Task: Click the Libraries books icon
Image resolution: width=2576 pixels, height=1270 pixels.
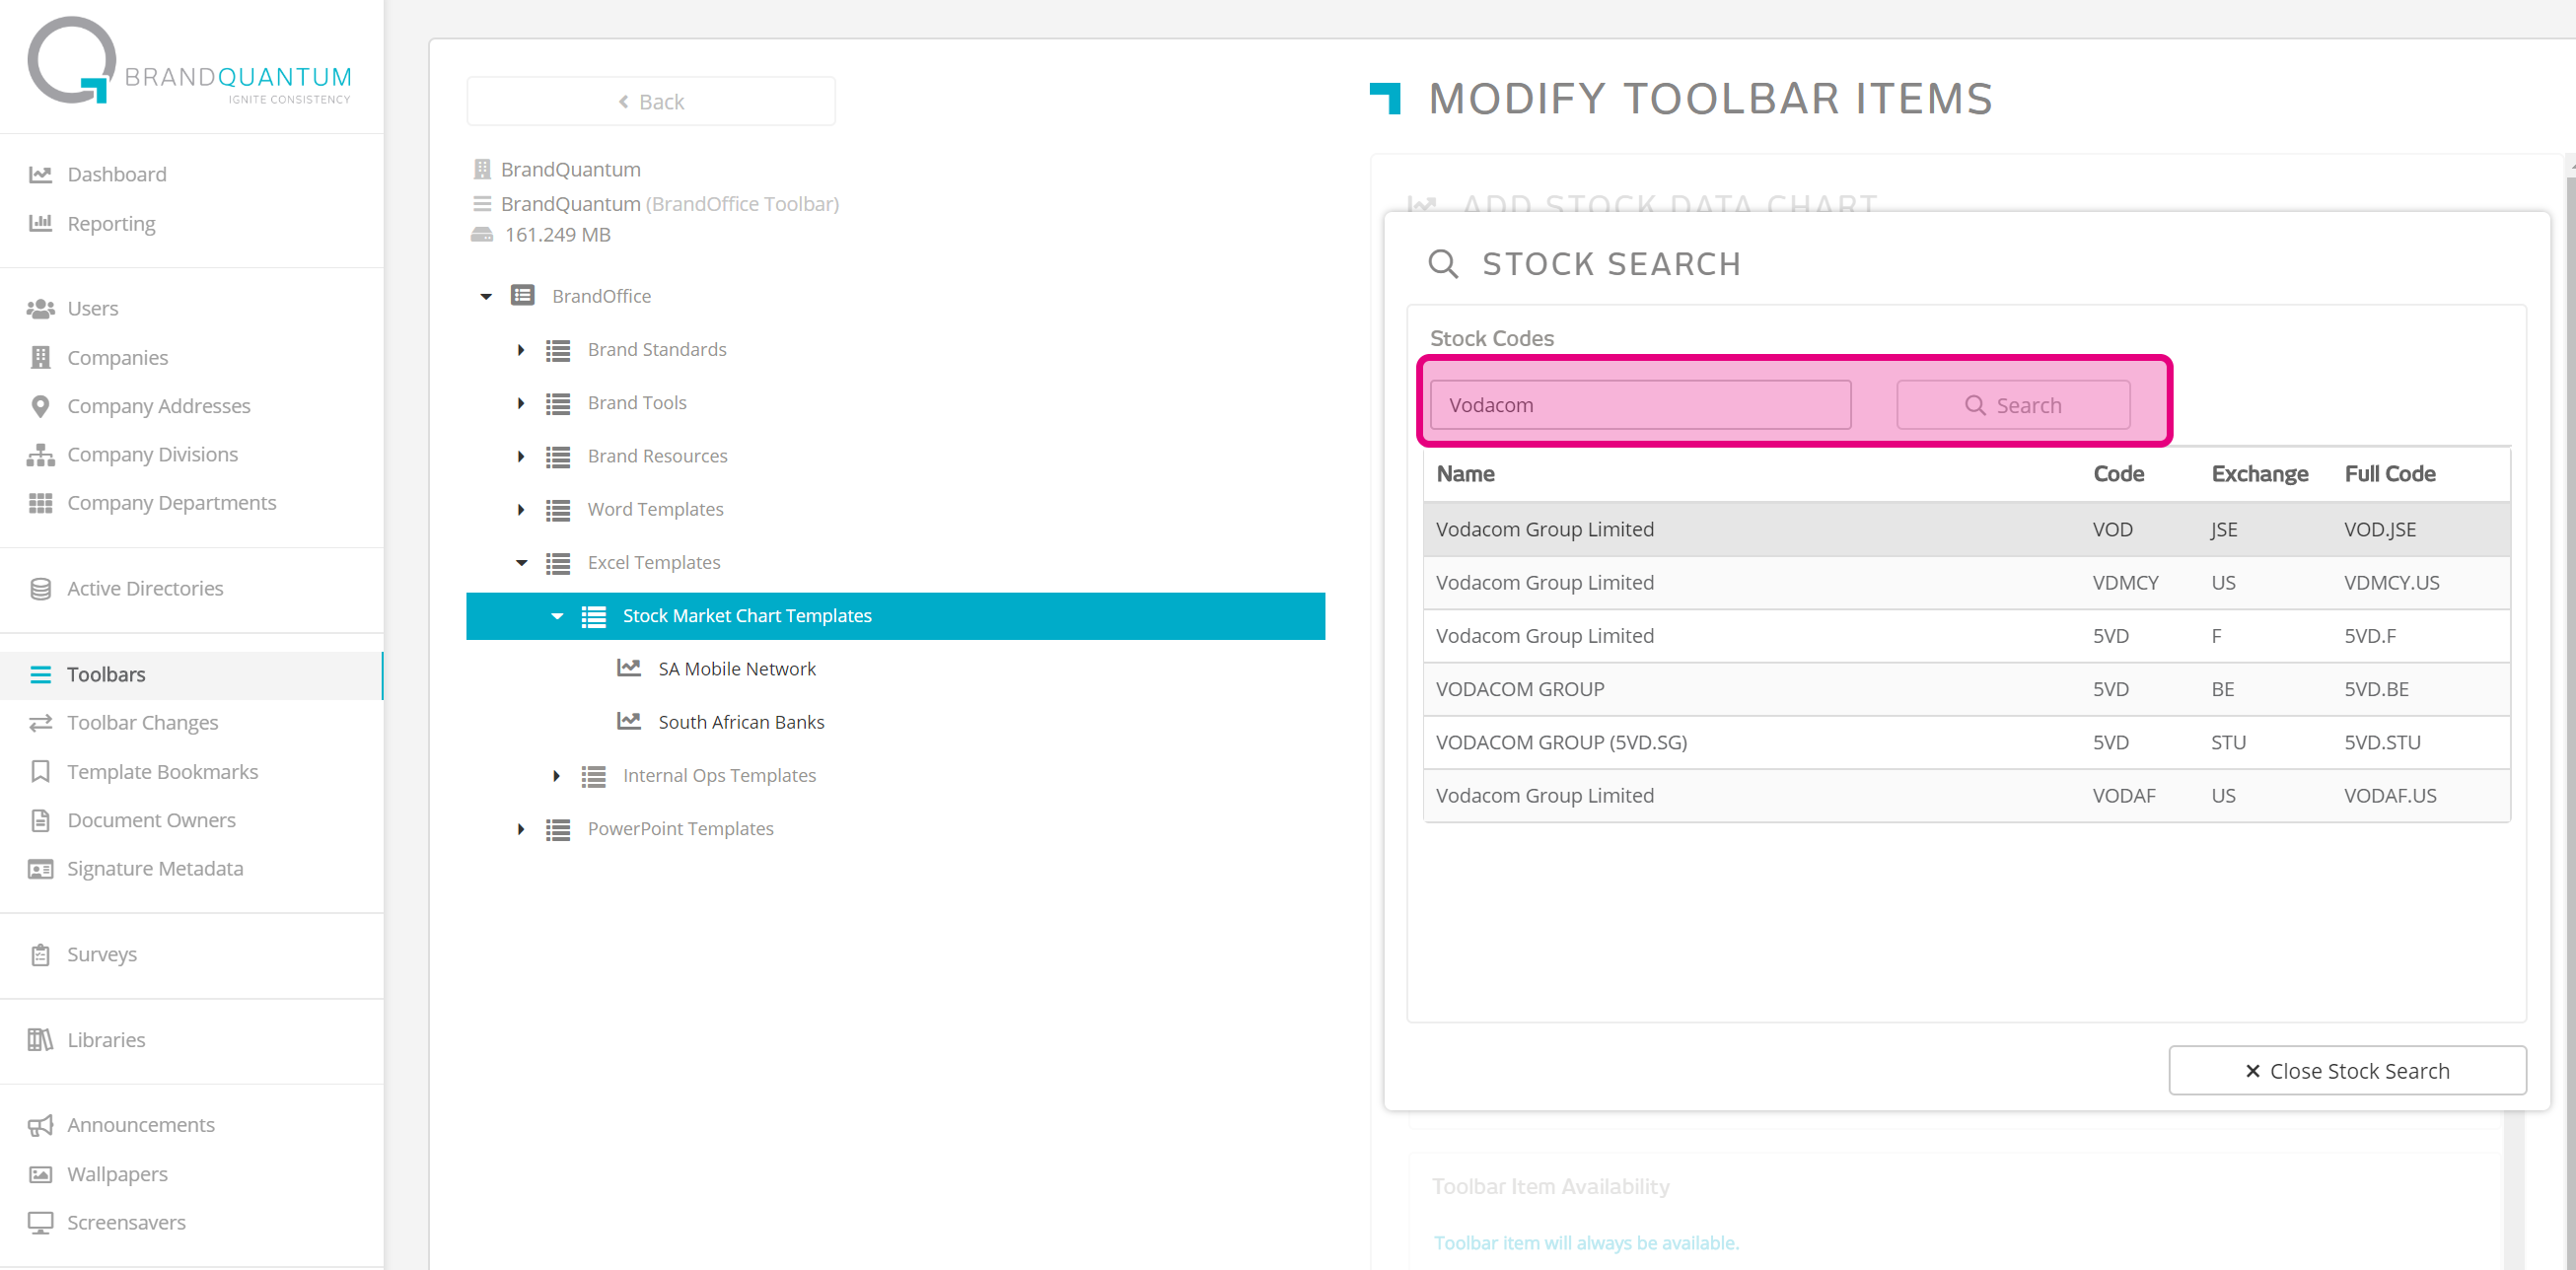Action: (40, 1040)
